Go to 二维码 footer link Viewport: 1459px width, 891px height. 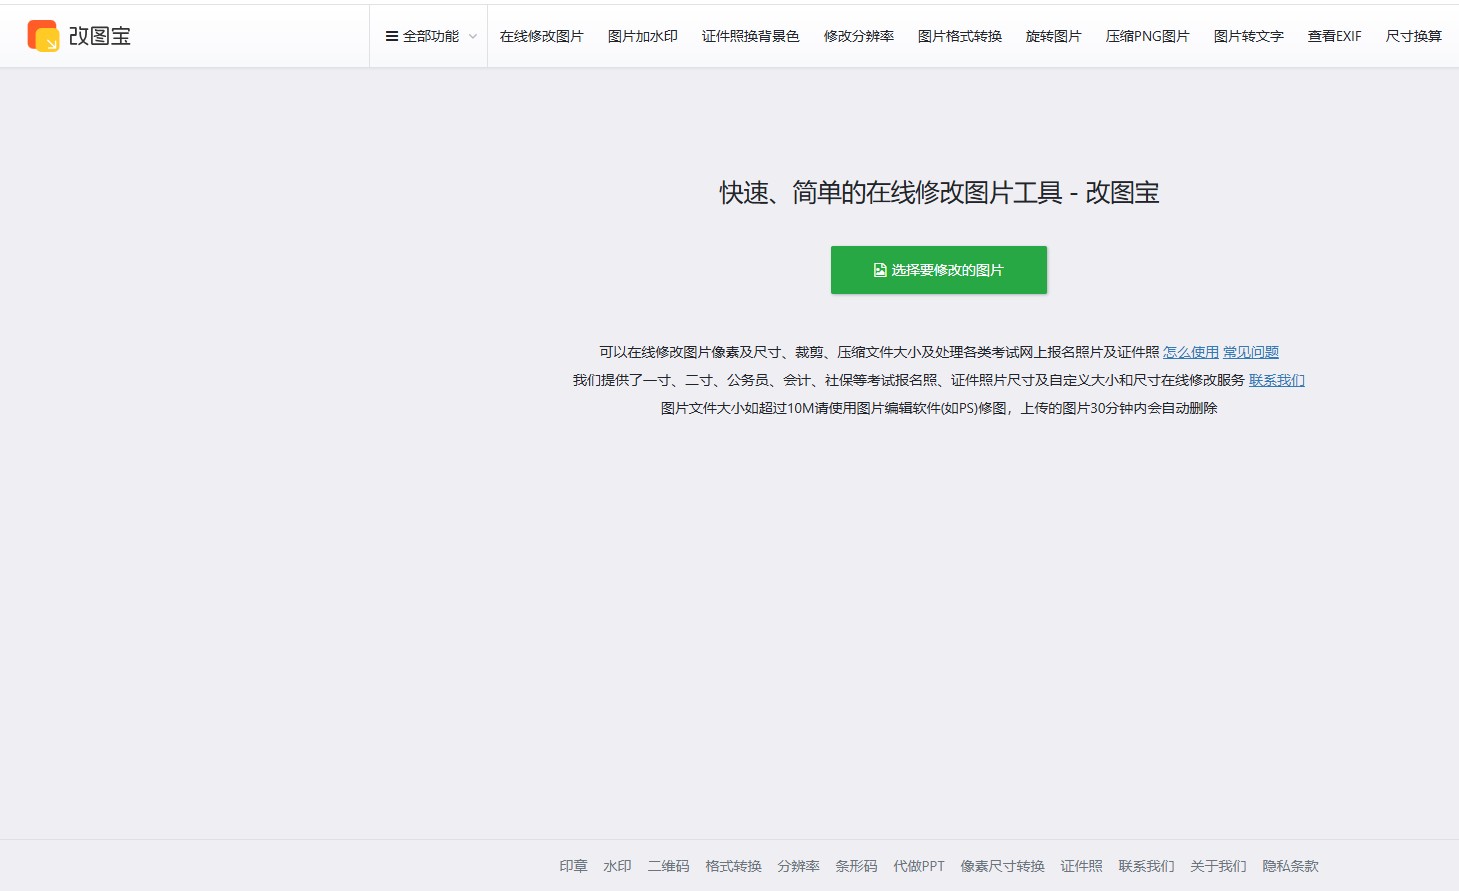pyautogui.click(x=668, y=866)
